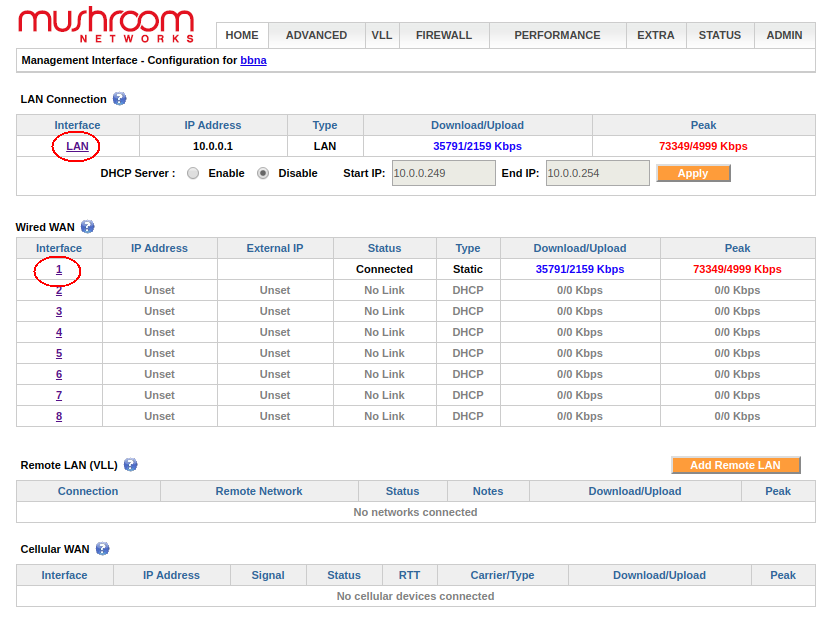Open help icon beside Wired WAN

[87, 227]
